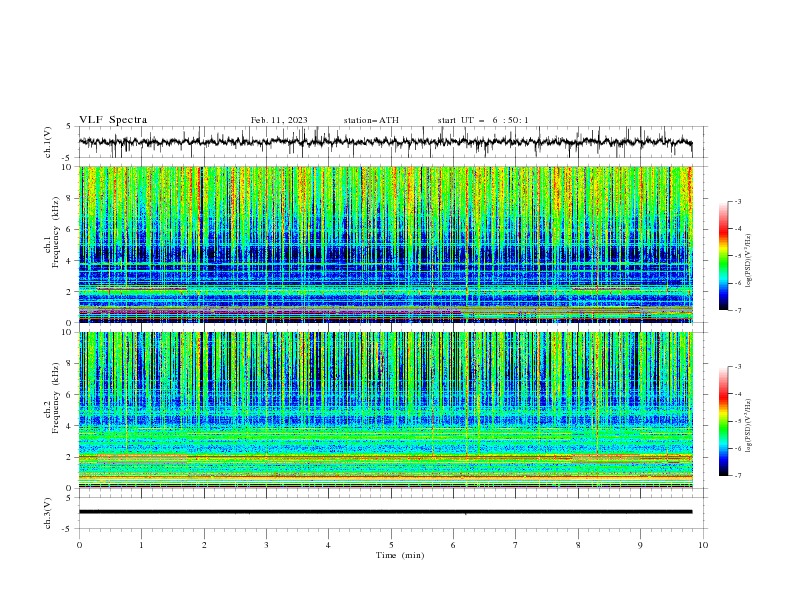The image size is (792, 612).
Task: Click the ch.1 Frequency (kHz) axis label
Action: point(51,232)
